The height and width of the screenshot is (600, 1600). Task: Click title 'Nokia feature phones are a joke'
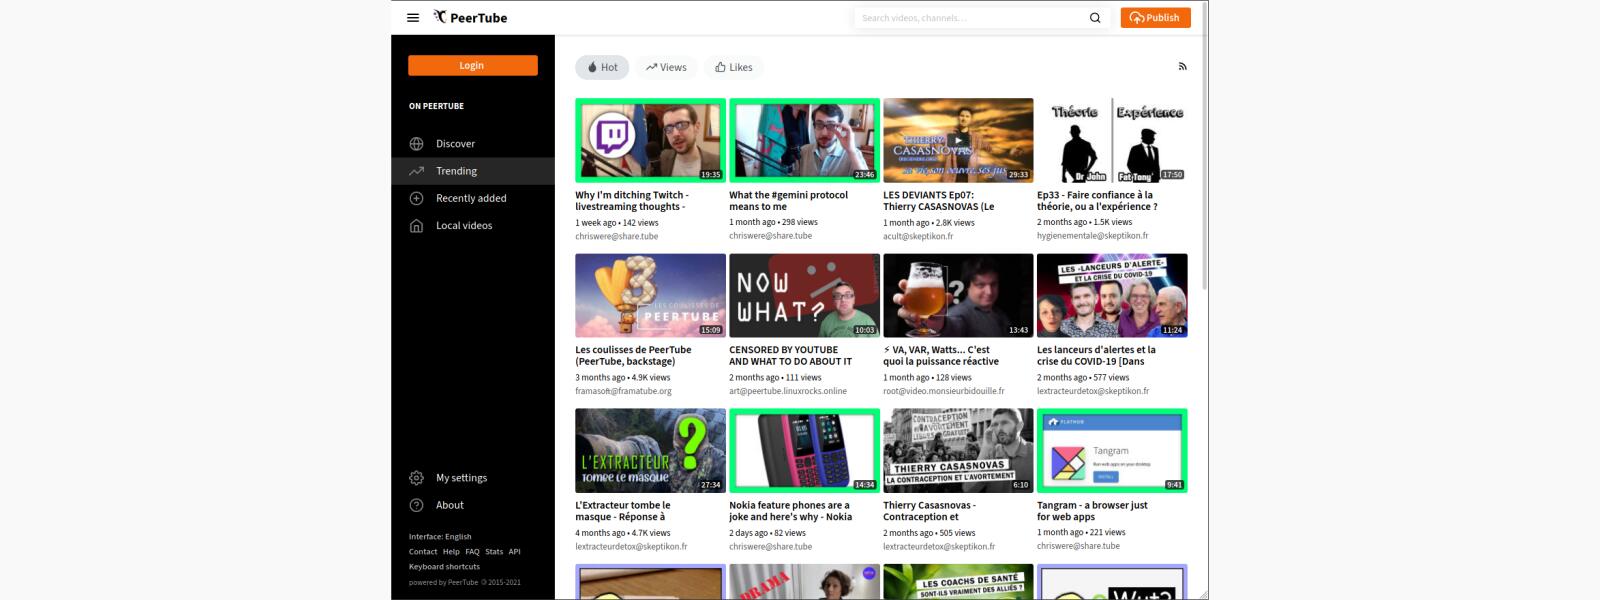pos(790,511)
